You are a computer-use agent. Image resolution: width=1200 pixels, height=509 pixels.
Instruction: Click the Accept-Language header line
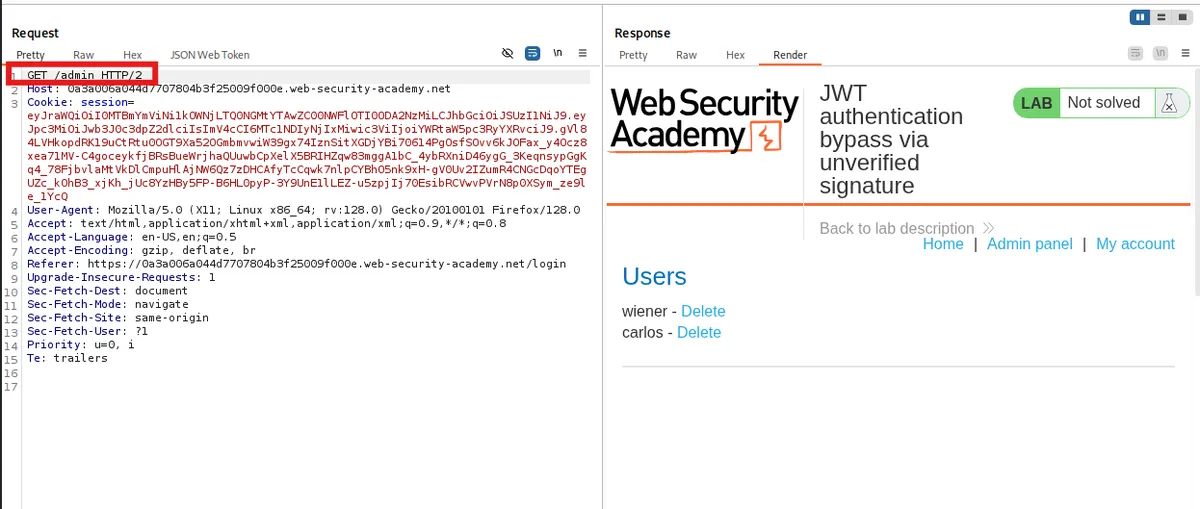[131, 237]
